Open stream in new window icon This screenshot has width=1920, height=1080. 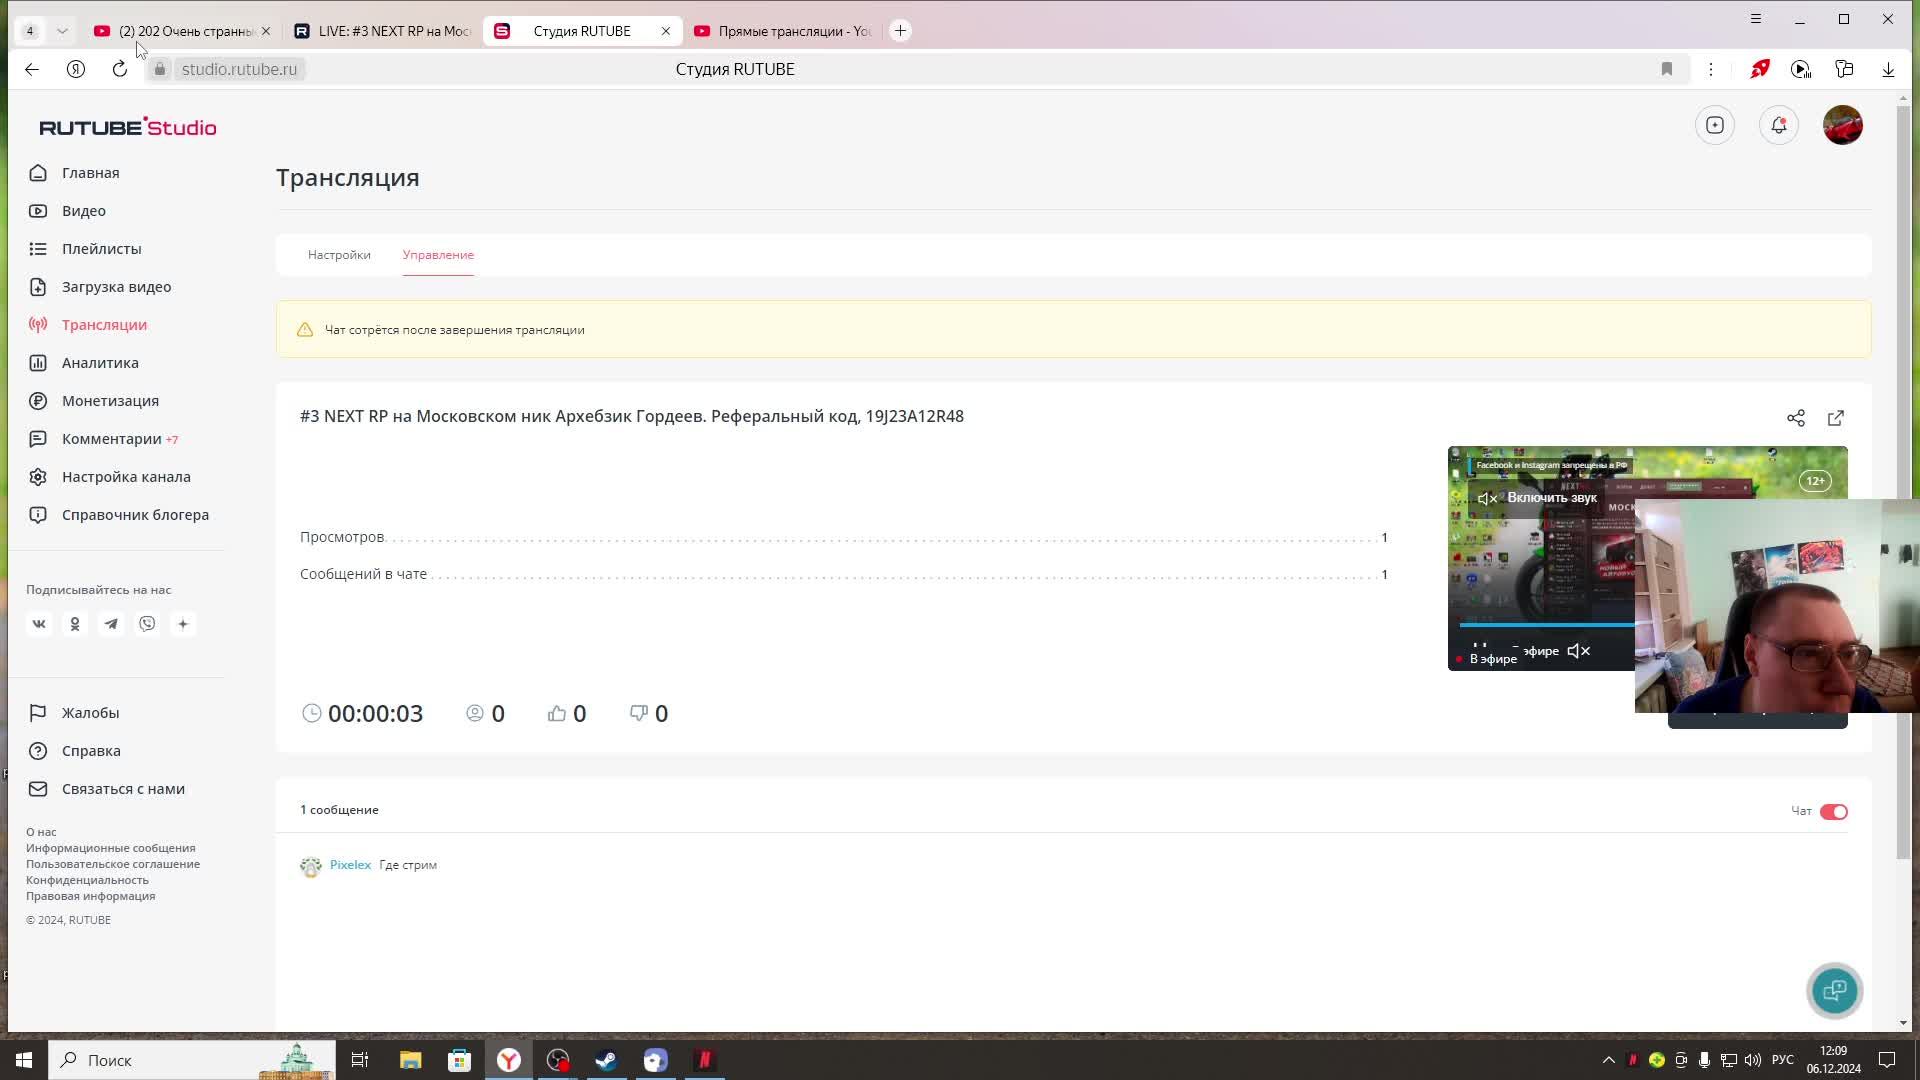1836,418
